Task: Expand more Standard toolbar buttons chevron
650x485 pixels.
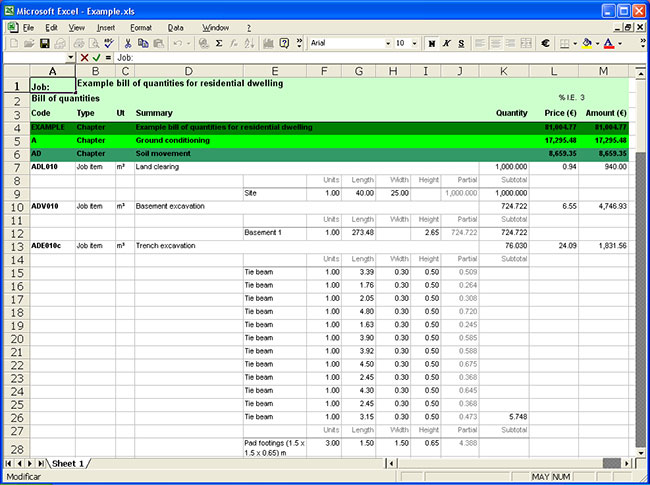Action: click(299, 43)
